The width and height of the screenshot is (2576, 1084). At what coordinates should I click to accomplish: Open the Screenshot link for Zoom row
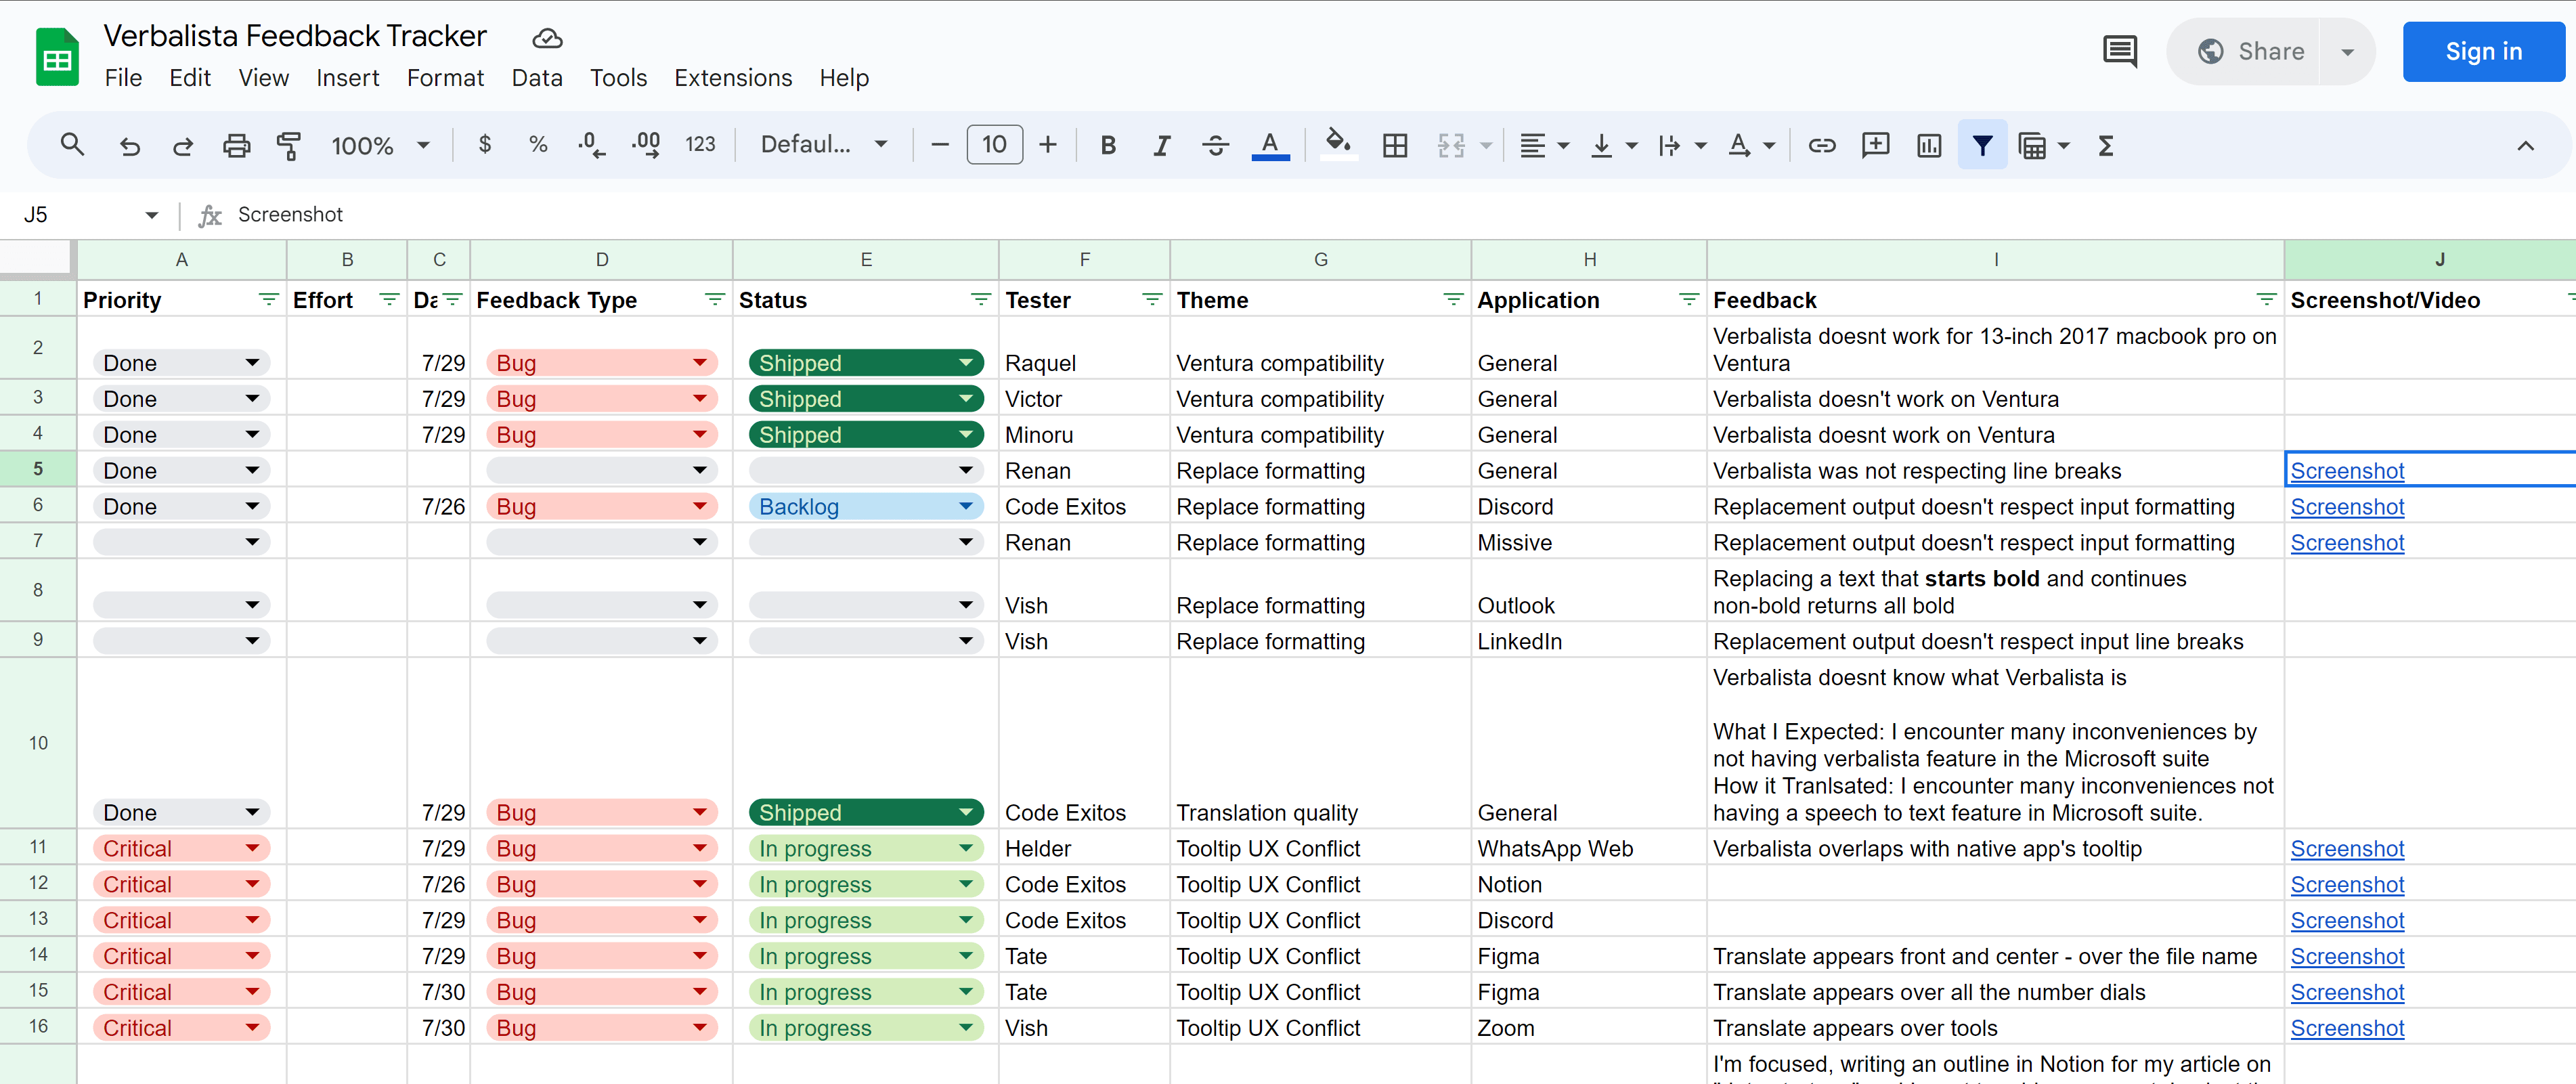[x=2346, y=1028]
